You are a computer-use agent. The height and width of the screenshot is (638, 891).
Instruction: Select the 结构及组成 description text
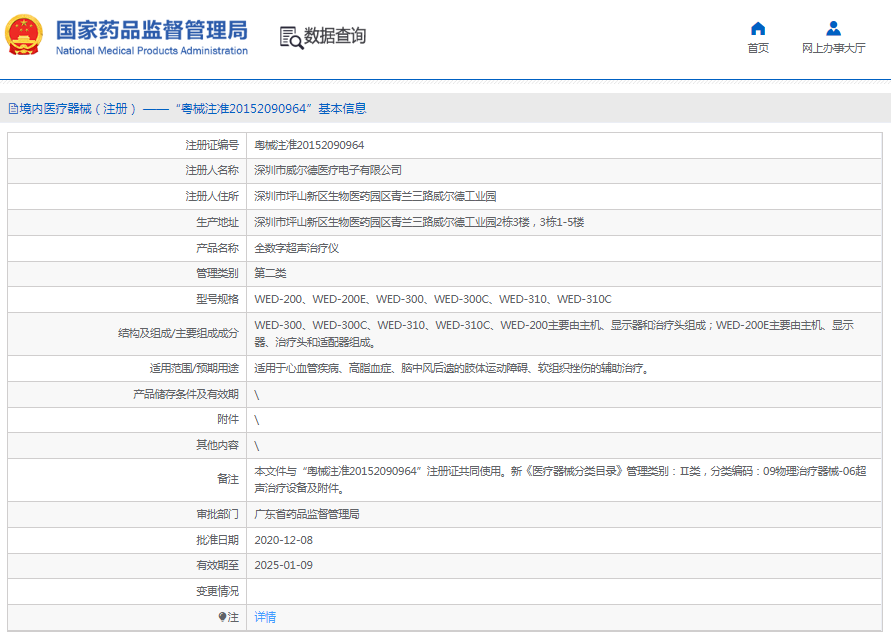click(x=554, y=333)
